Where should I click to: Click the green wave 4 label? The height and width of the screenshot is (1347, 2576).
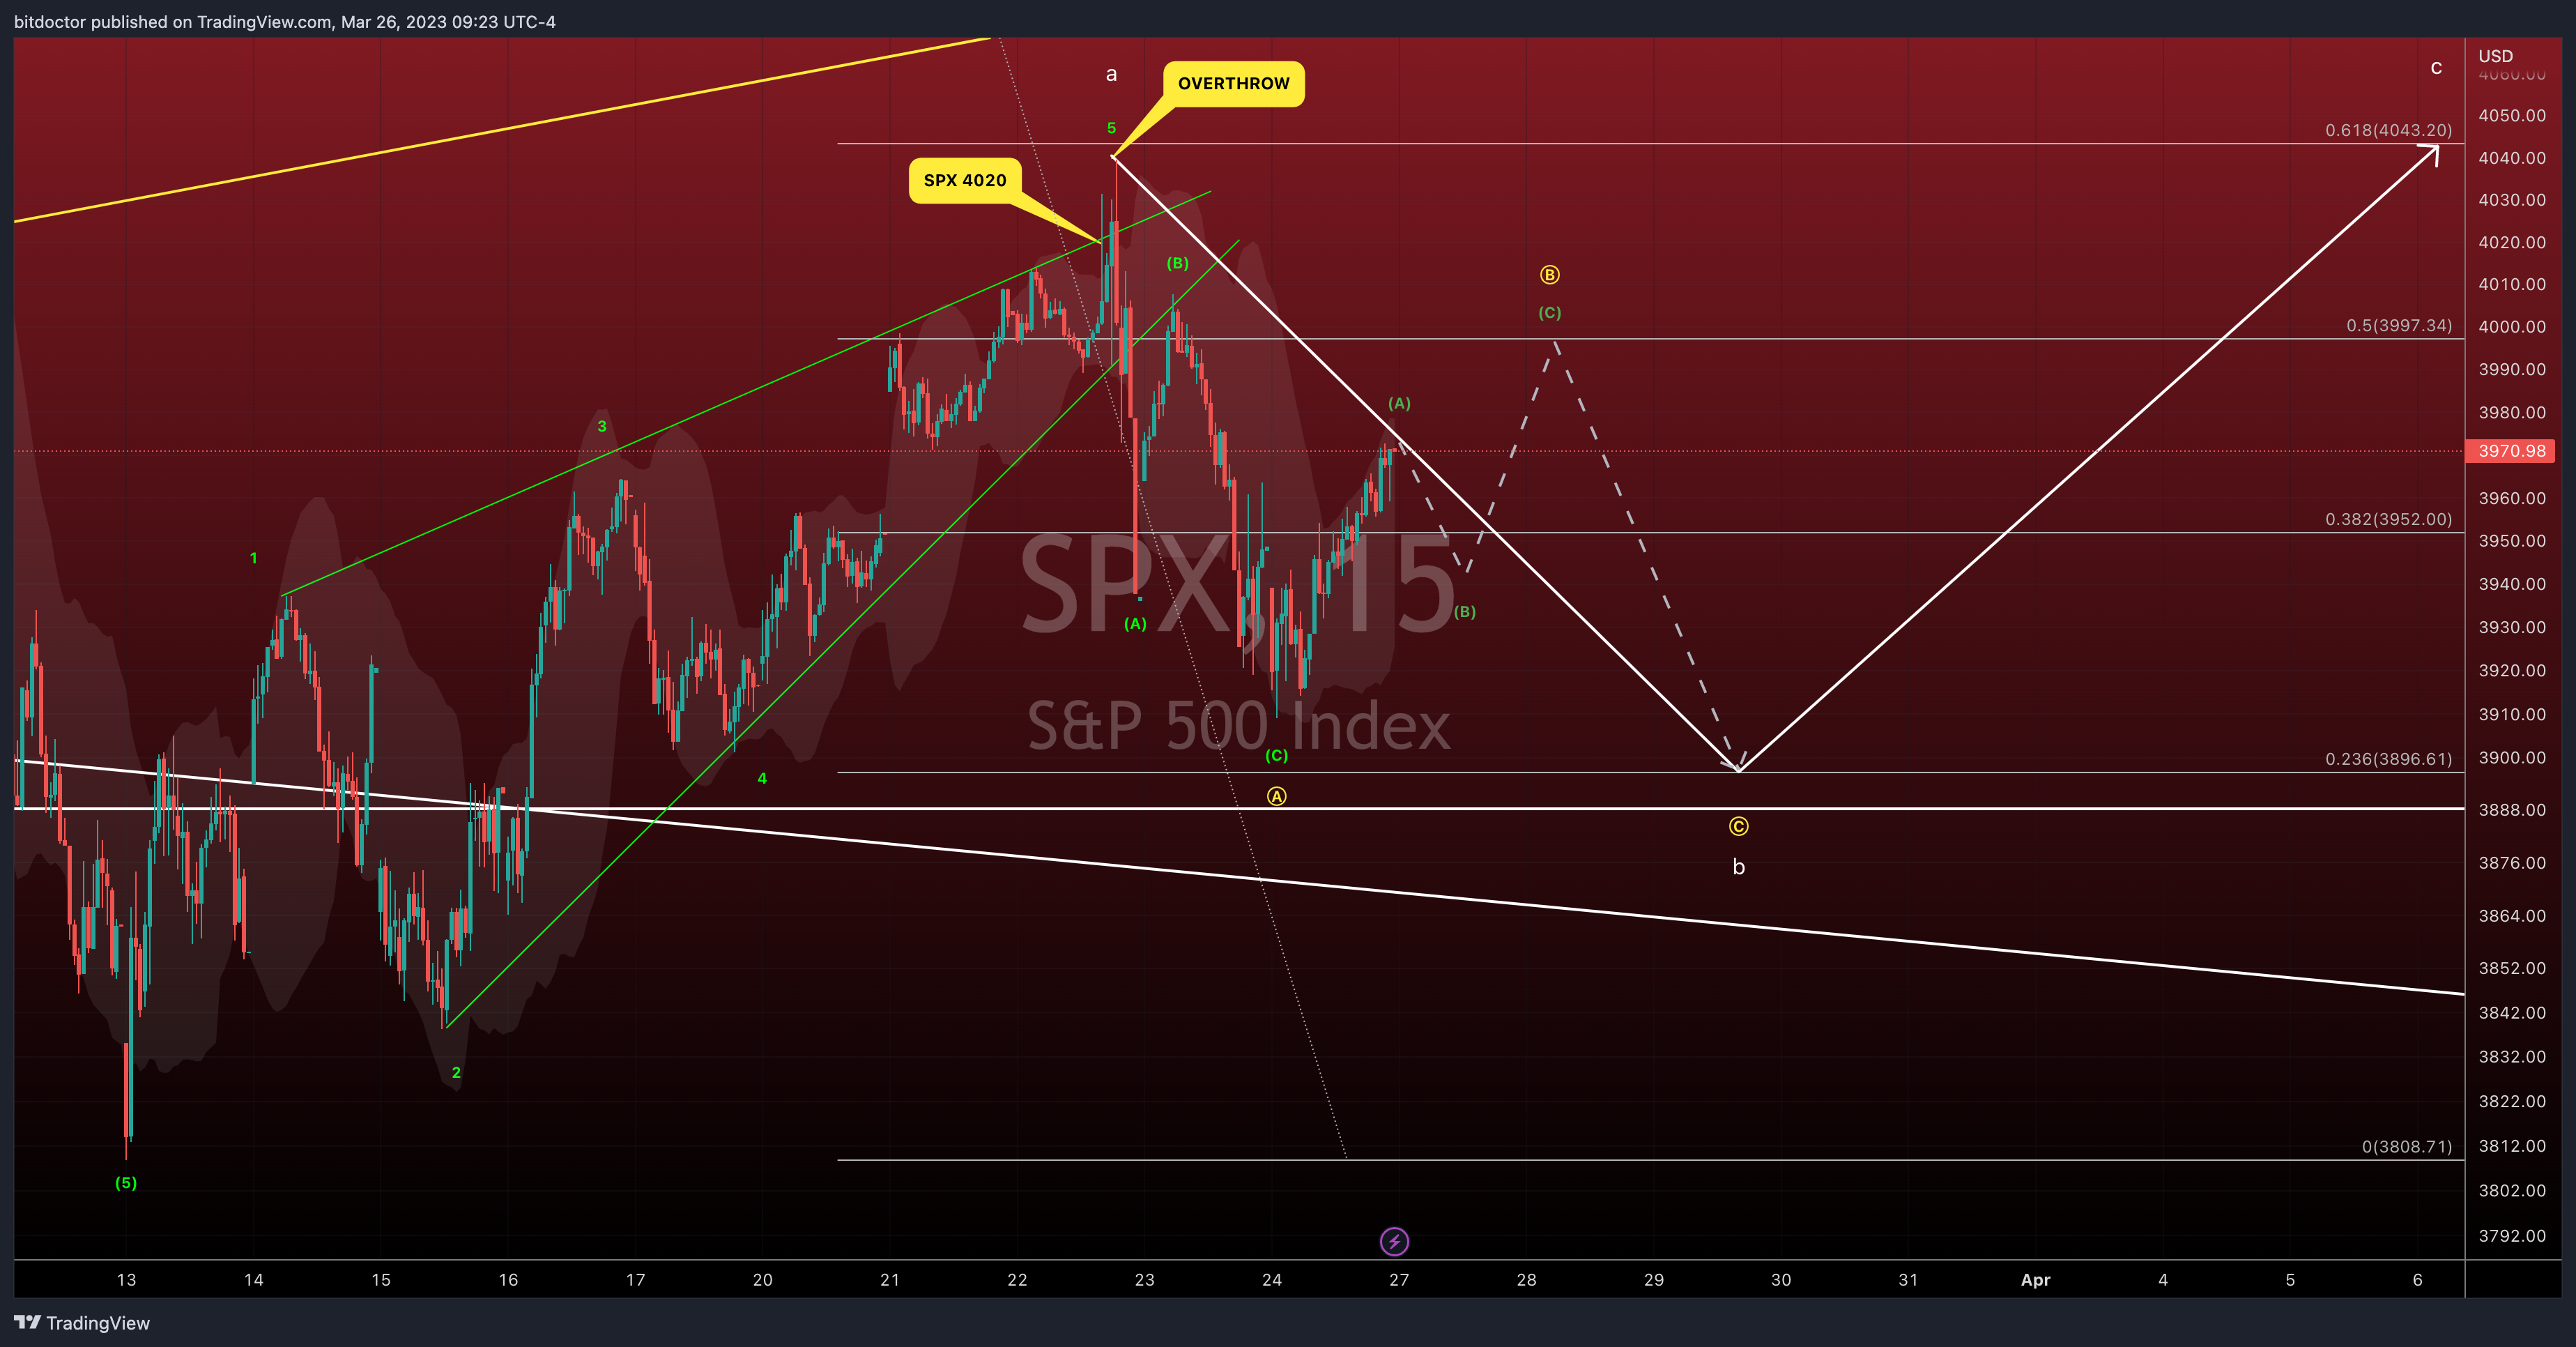tap(762, 778)
